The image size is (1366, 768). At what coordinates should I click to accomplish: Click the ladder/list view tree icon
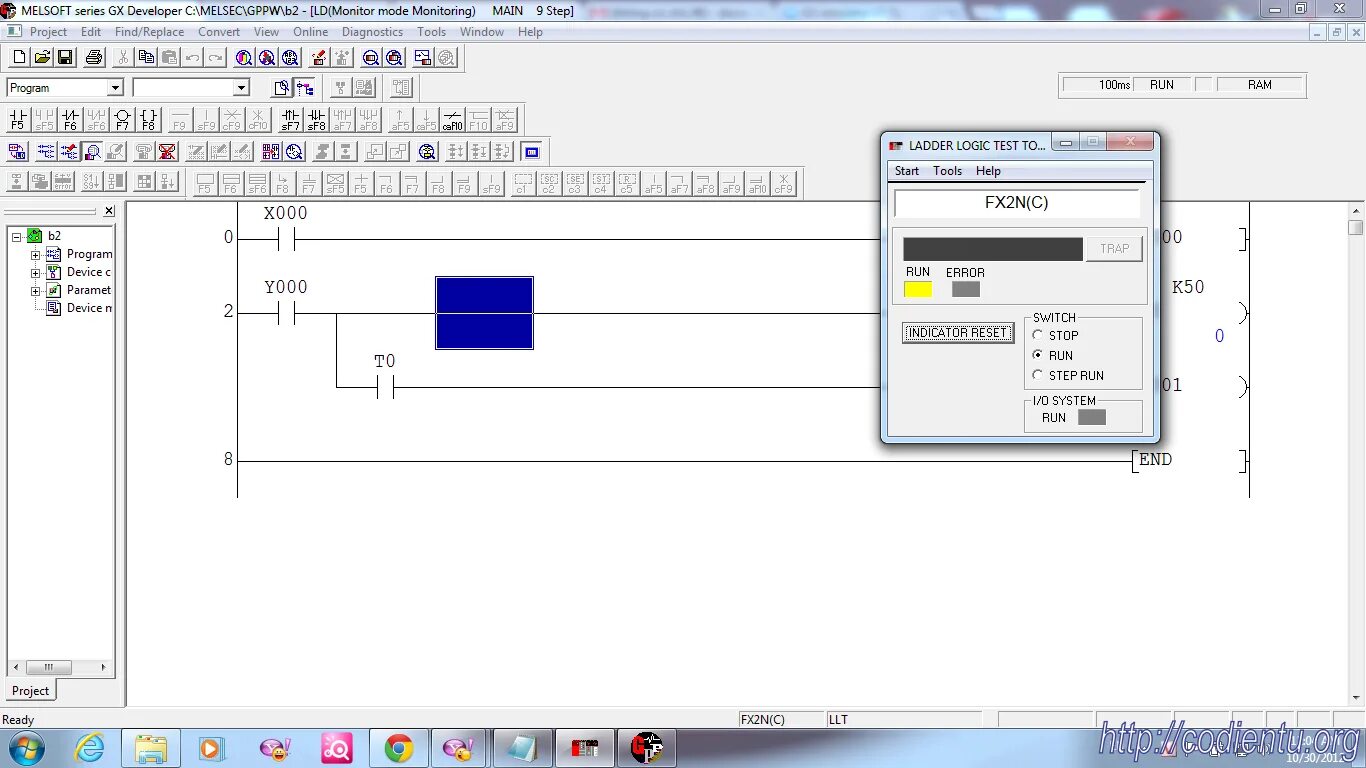pyautogui.click(x=305, y=88)
